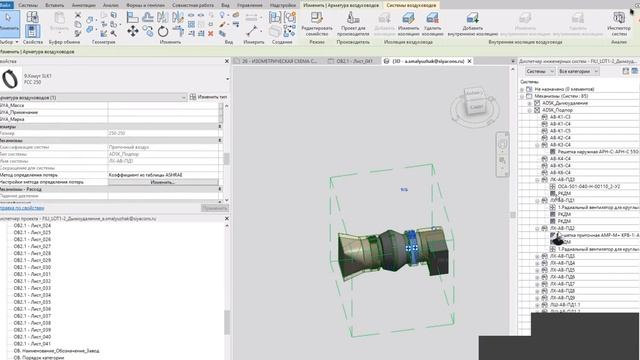Toggle checkbox for ADSK_Дымоудаление
This screenshot has width=640, height=360.
(537, 103)
